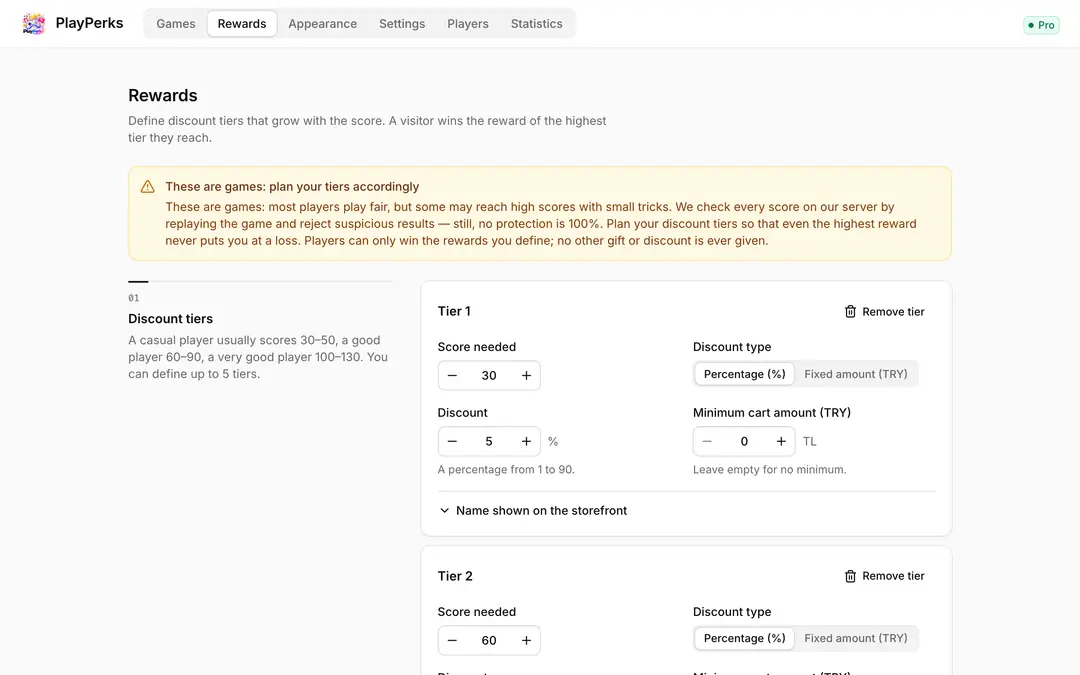The image size is (1080, 675).
Task: Switch to the Appearance tab
Action: 322,23
